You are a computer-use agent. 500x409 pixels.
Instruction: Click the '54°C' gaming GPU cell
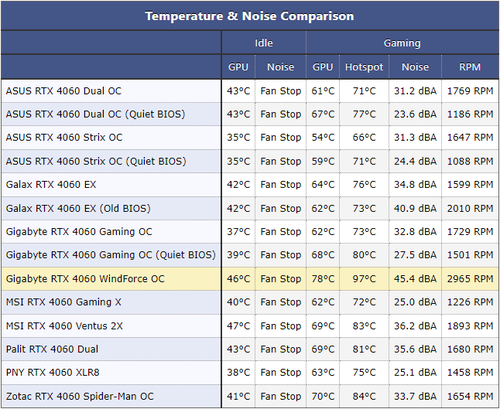(x=323, y=137)
